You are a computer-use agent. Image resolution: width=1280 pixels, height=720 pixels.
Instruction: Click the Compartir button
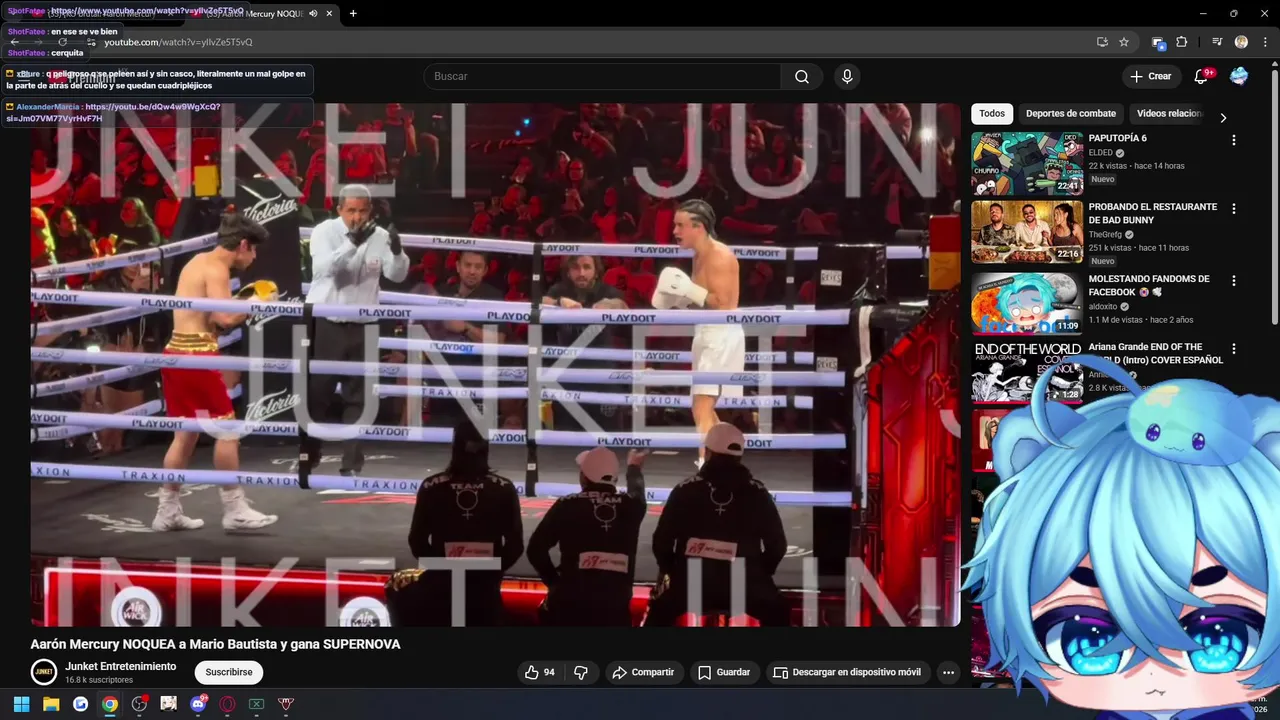click(x=643, y=672)
